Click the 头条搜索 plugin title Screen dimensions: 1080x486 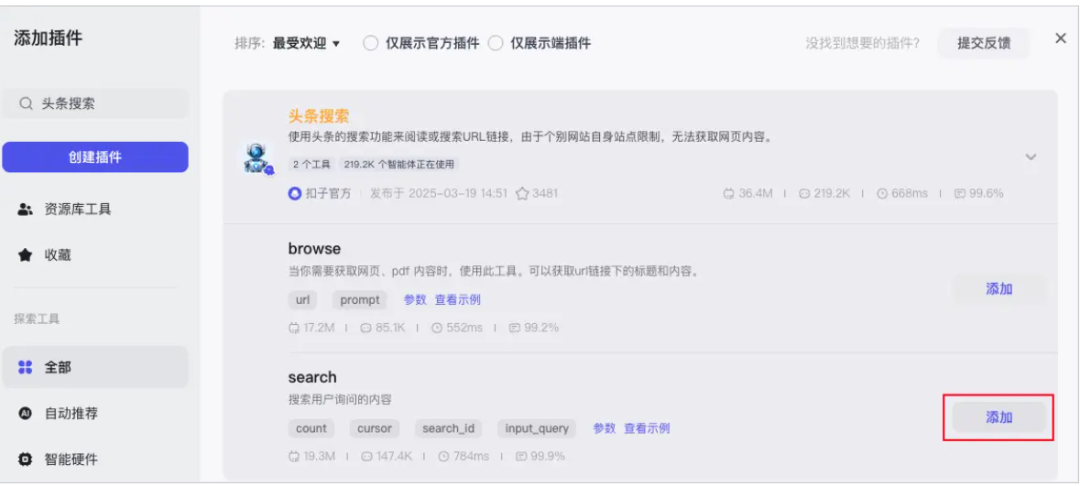click(318, 116)
